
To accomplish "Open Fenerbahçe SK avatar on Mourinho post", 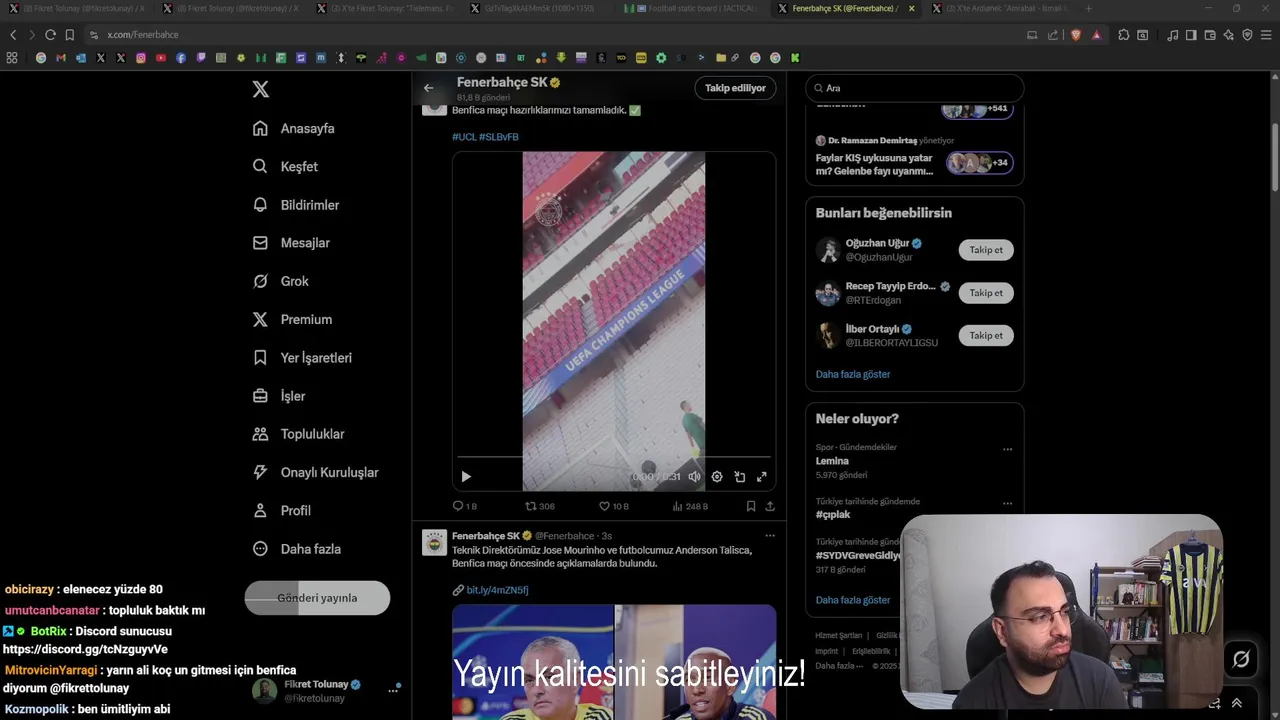I will click(434, 543).
